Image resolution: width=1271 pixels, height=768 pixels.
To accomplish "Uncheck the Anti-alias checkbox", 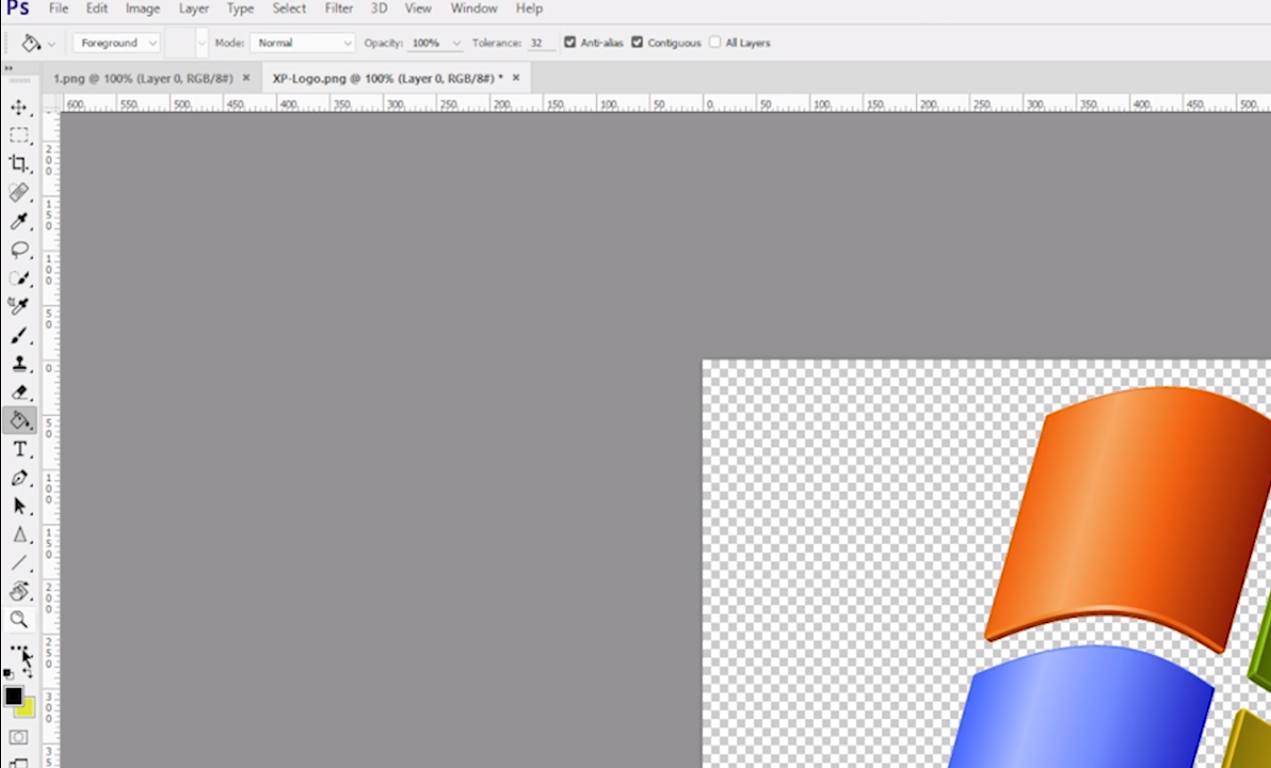I will [x=570, y=43].
